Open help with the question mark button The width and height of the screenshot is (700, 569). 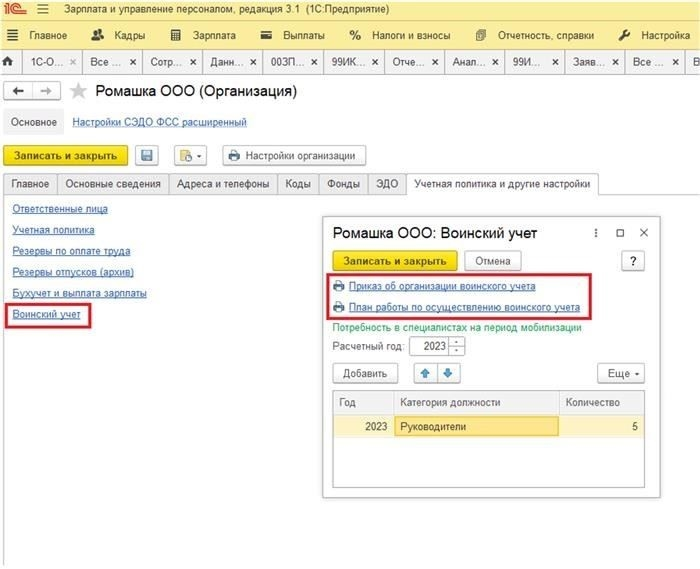[x=633, y=261]
